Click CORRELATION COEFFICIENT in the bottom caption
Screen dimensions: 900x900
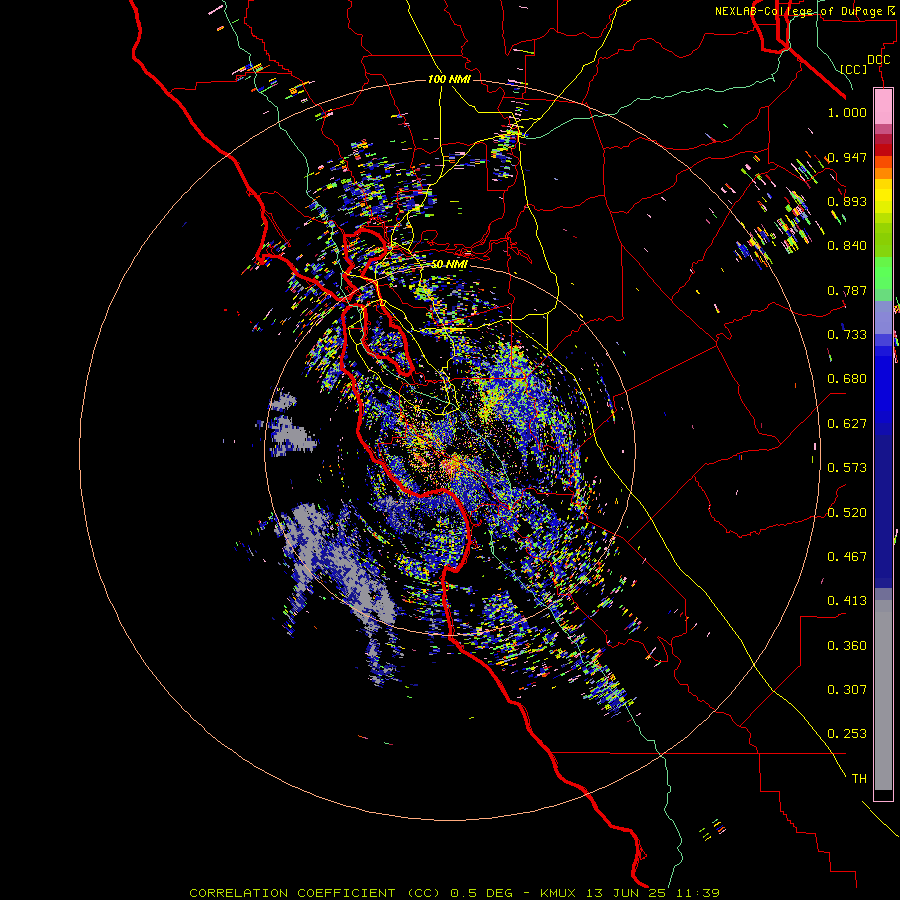[292, 893]
